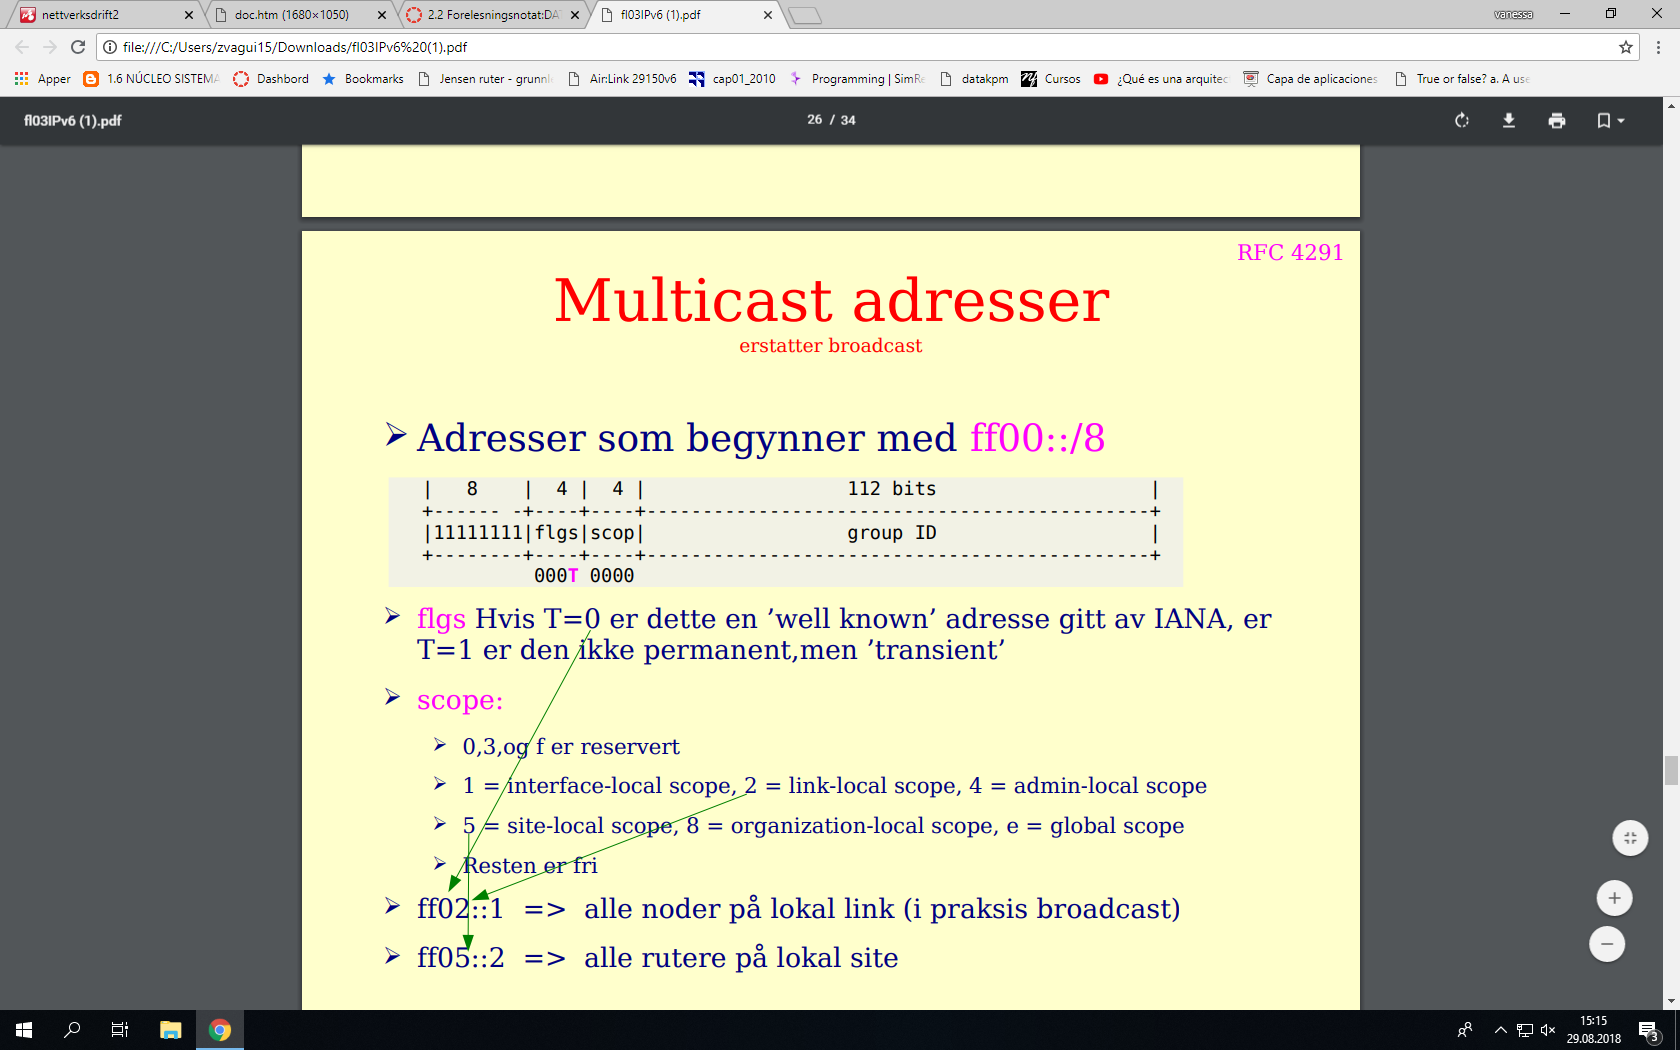Open Task View in taskbar
Image resolution: width=1680 pixels, height=1050 pixels.
[120, 1030]
